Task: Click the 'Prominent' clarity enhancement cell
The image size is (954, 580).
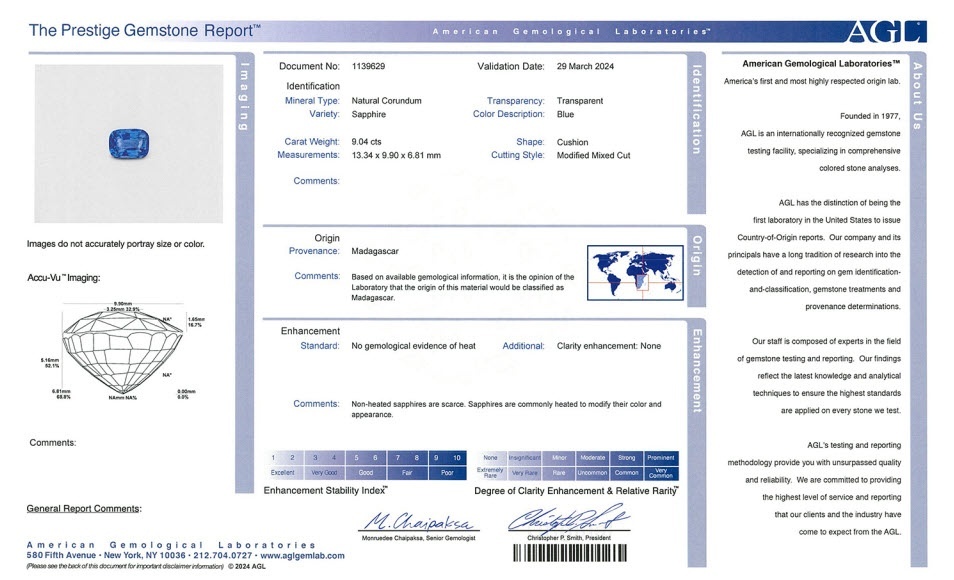Action: [x=660, y=457]
